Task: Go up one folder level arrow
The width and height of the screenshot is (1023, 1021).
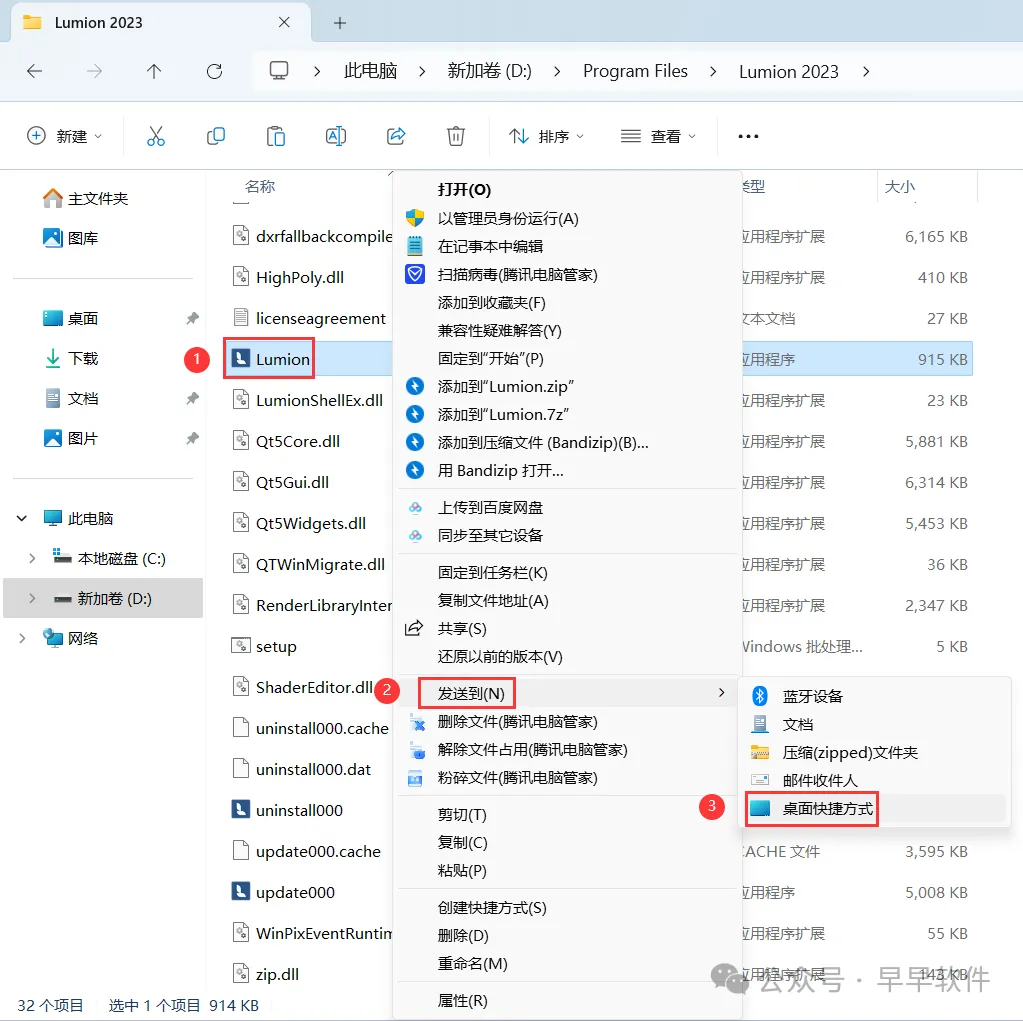Action: (154, 71)
